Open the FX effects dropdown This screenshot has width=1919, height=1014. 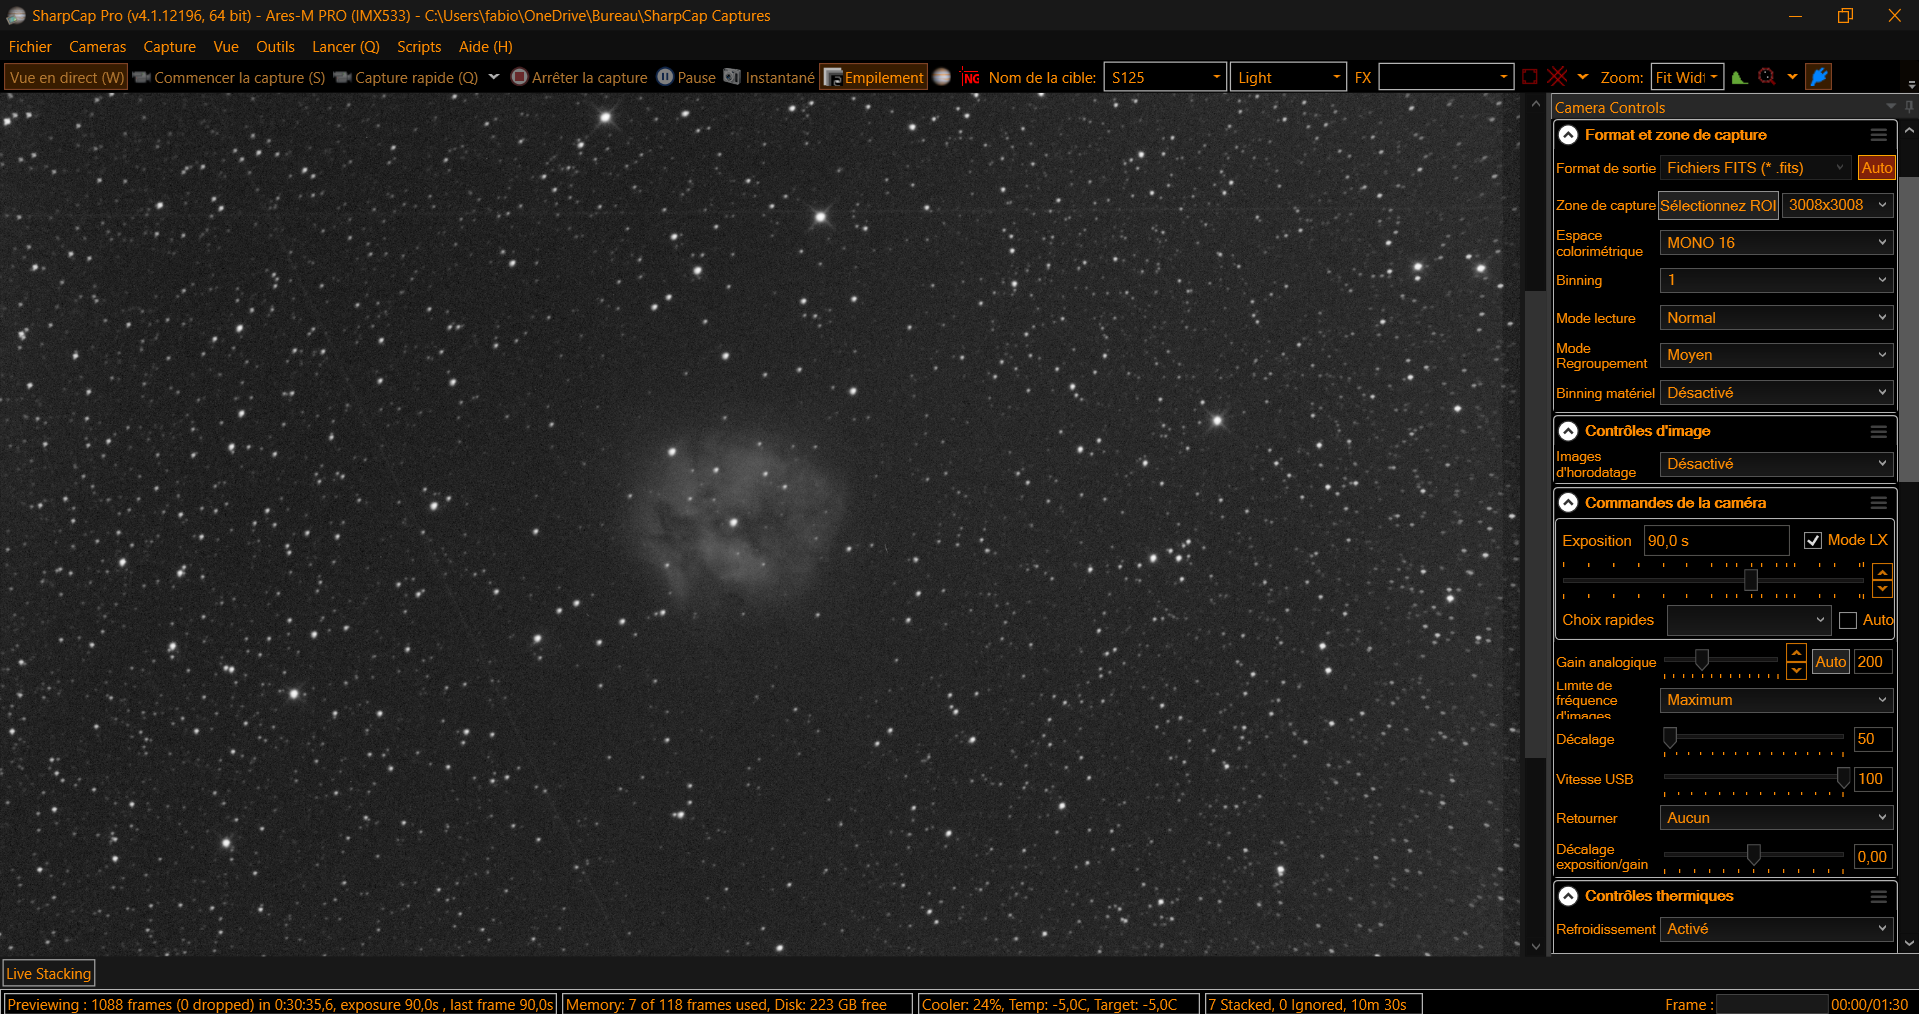tap(1445, 77)
